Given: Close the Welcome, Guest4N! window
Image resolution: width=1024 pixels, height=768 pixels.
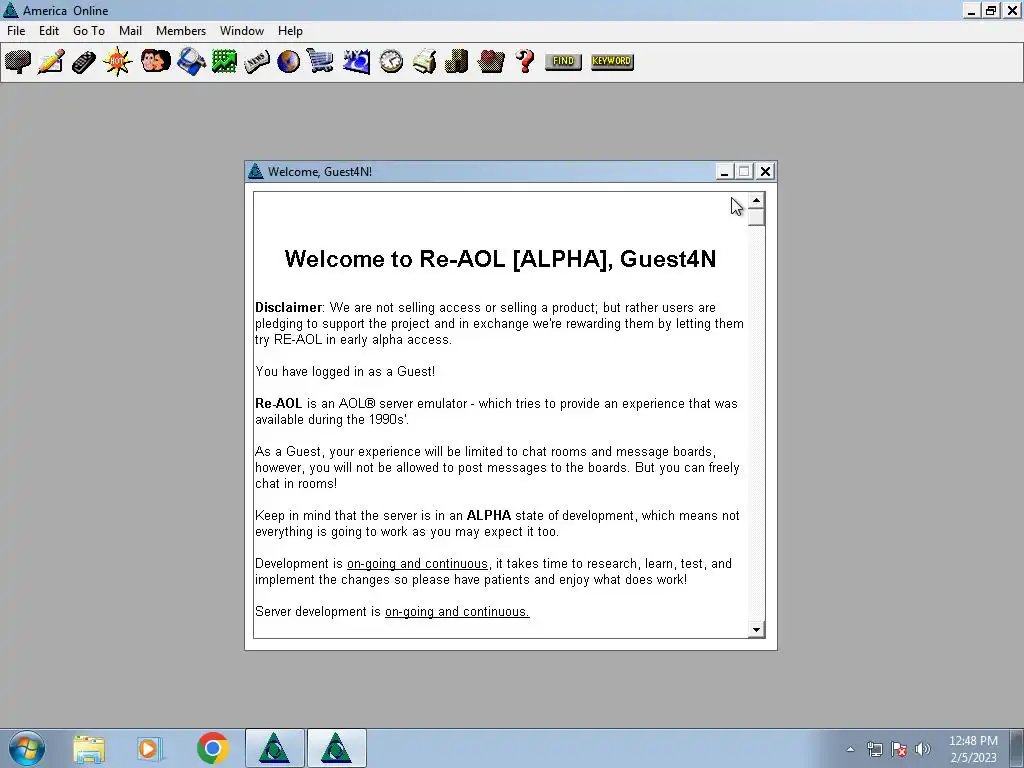Looking at the screenshot, I should [765, 172].
